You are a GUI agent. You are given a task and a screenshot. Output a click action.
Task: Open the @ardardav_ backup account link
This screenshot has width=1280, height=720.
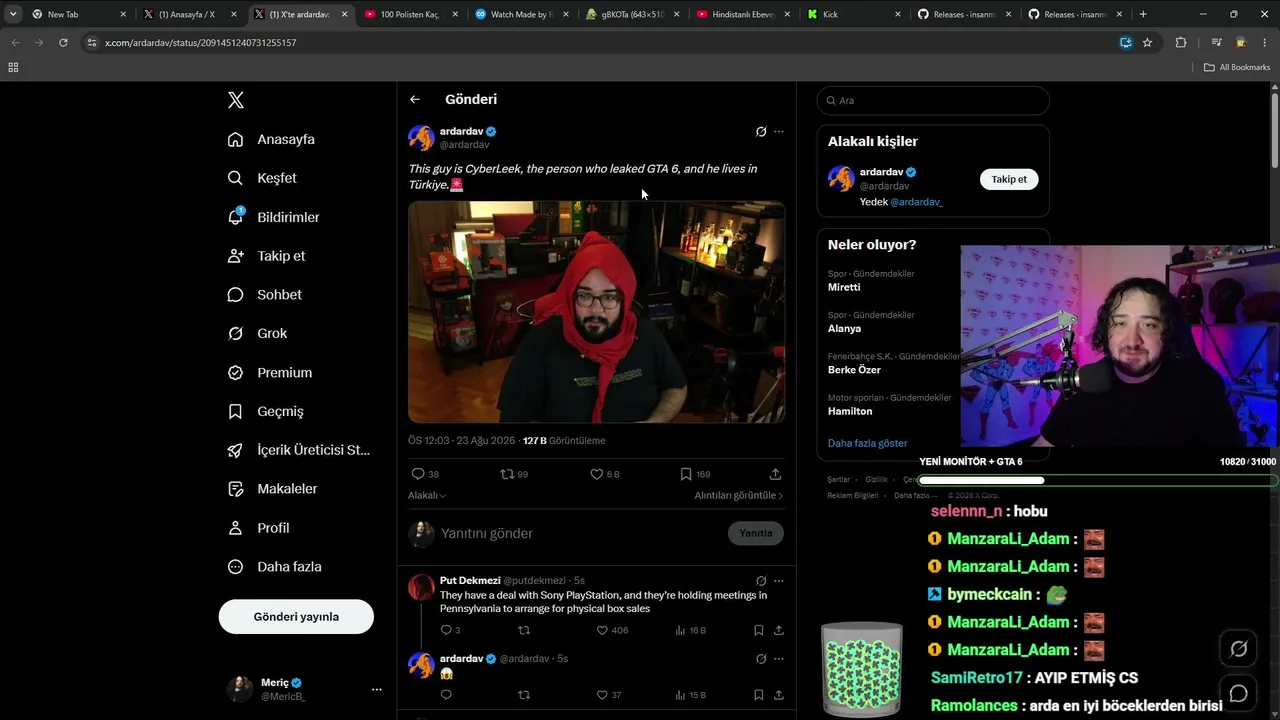coord(916,202)
